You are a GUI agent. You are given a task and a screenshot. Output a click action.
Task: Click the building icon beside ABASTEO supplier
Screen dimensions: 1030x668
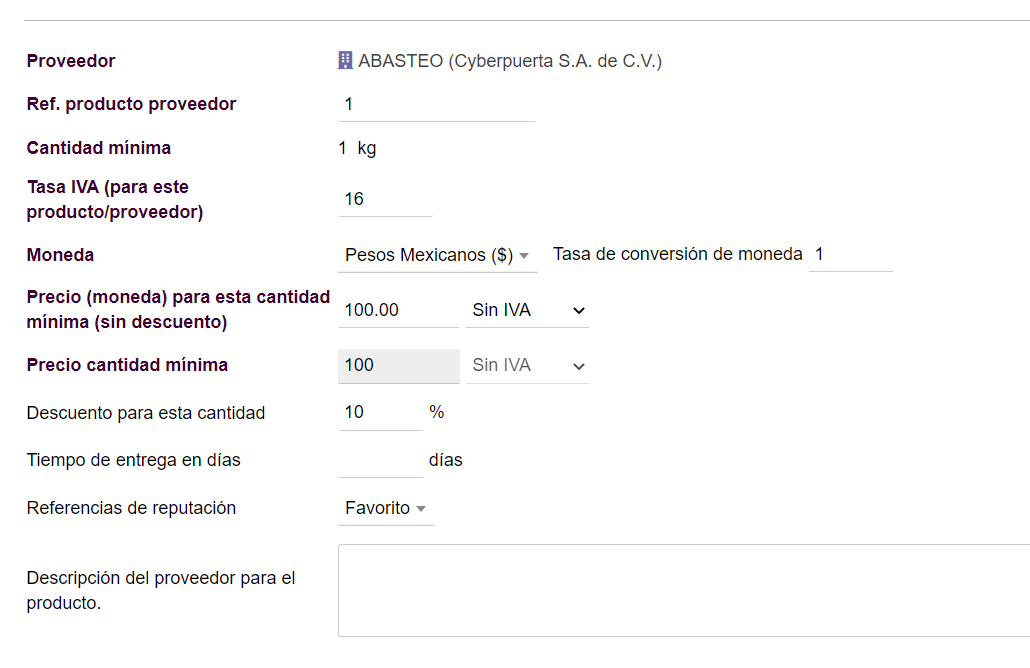pyautogui.click(x=345, y=60)
